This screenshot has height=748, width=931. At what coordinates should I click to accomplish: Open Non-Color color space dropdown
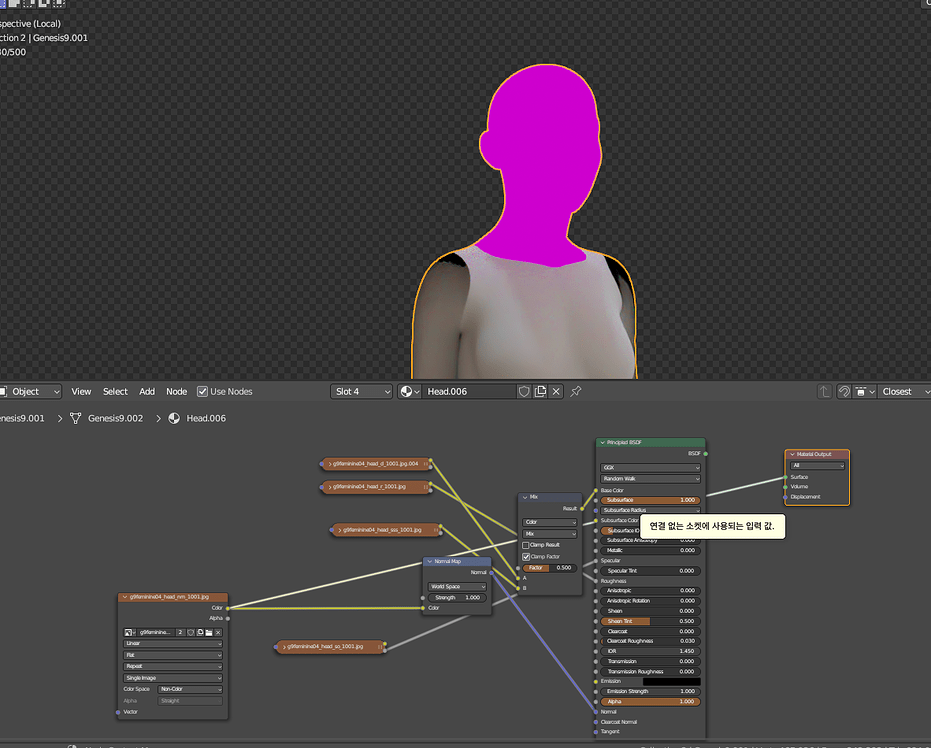pos(190,689)
